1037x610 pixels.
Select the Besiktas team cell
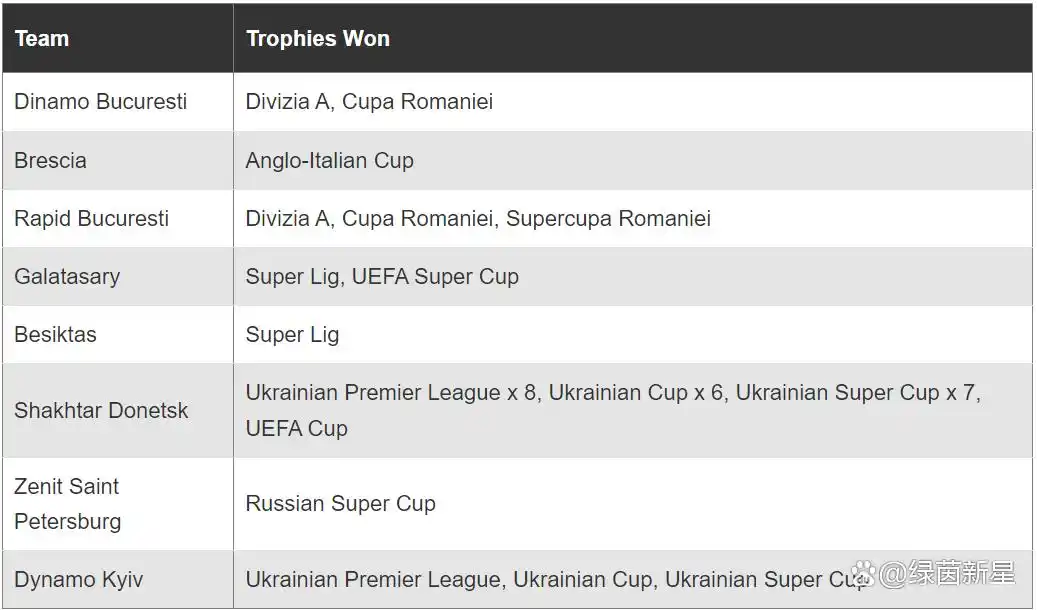point(118,334)
